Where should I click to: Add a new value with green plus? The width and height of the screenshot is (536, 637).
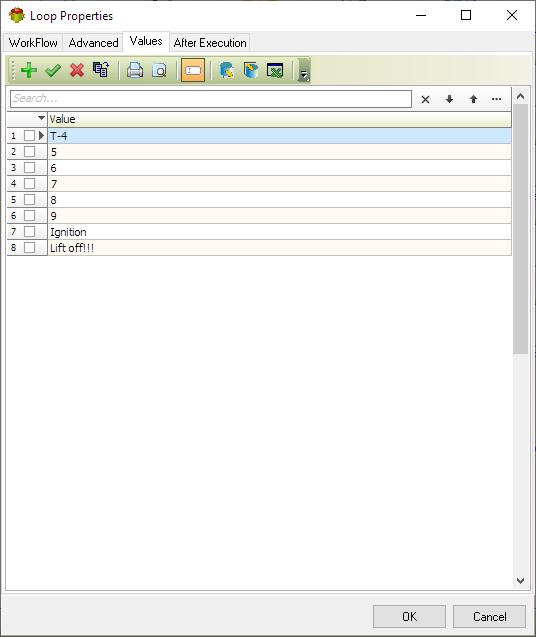pyautogui.click(x=28, y=70)
